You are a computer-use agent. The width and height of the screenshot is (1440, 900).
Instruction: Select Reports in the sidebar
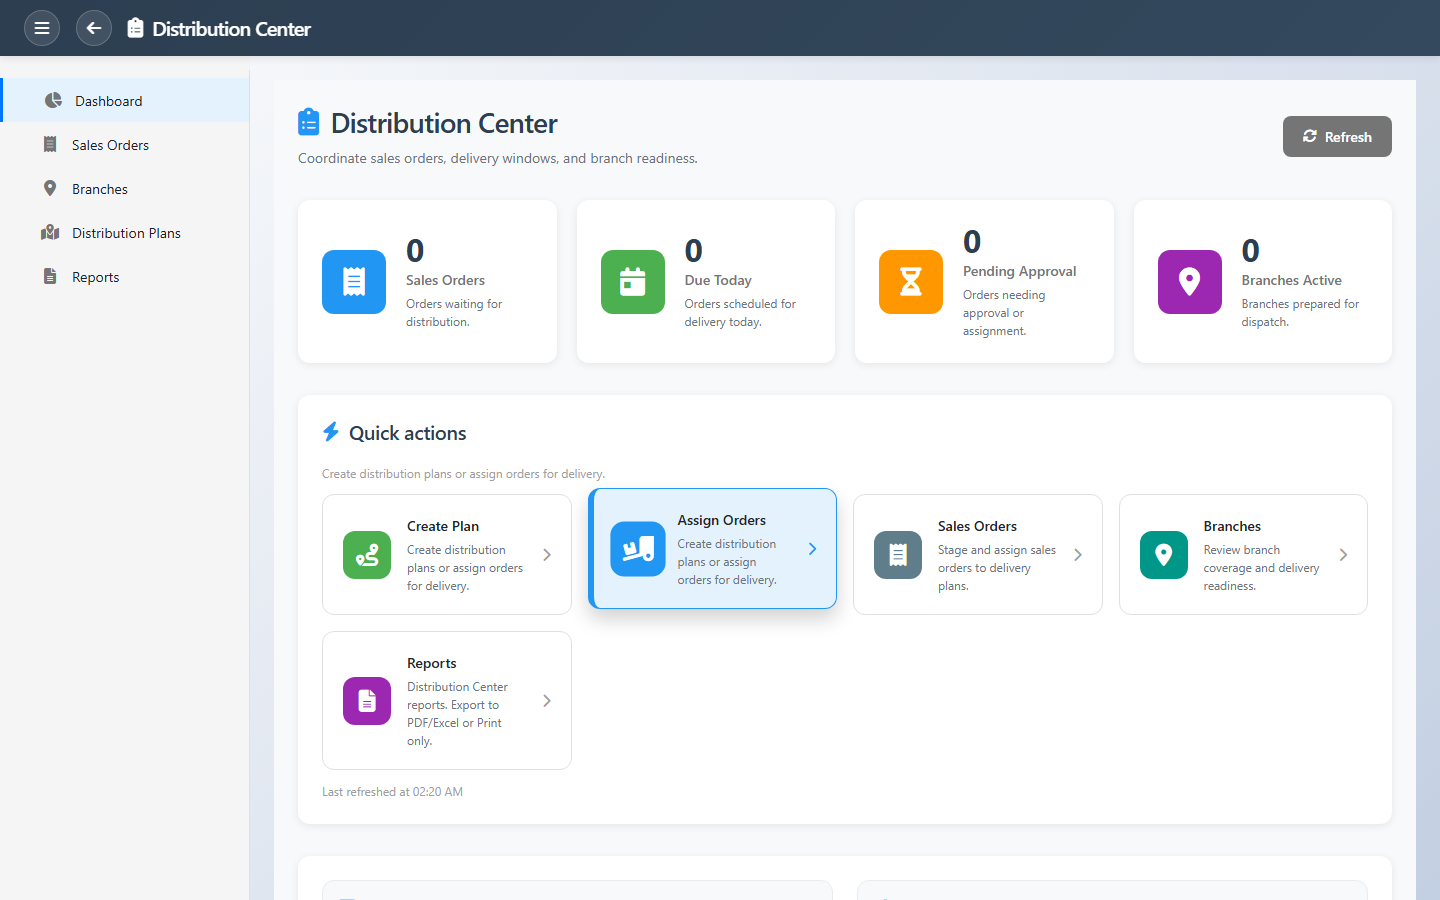tap(95, 277)
